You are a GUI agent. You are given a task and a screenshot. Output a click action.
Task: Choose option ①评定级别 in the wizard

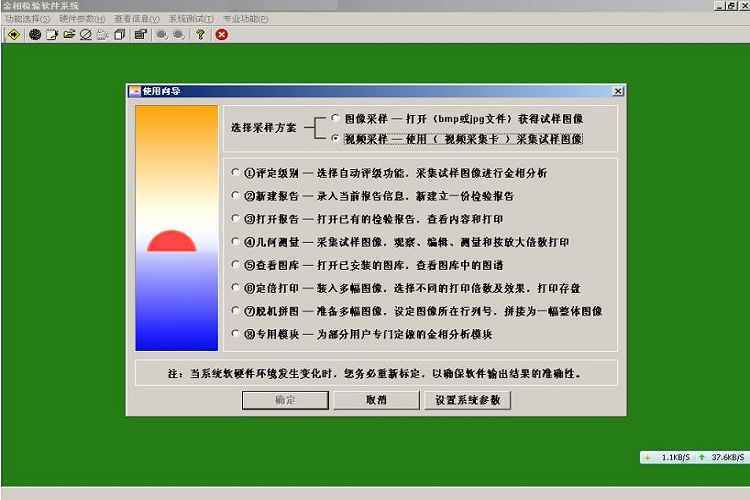click(x=235, y=172)
